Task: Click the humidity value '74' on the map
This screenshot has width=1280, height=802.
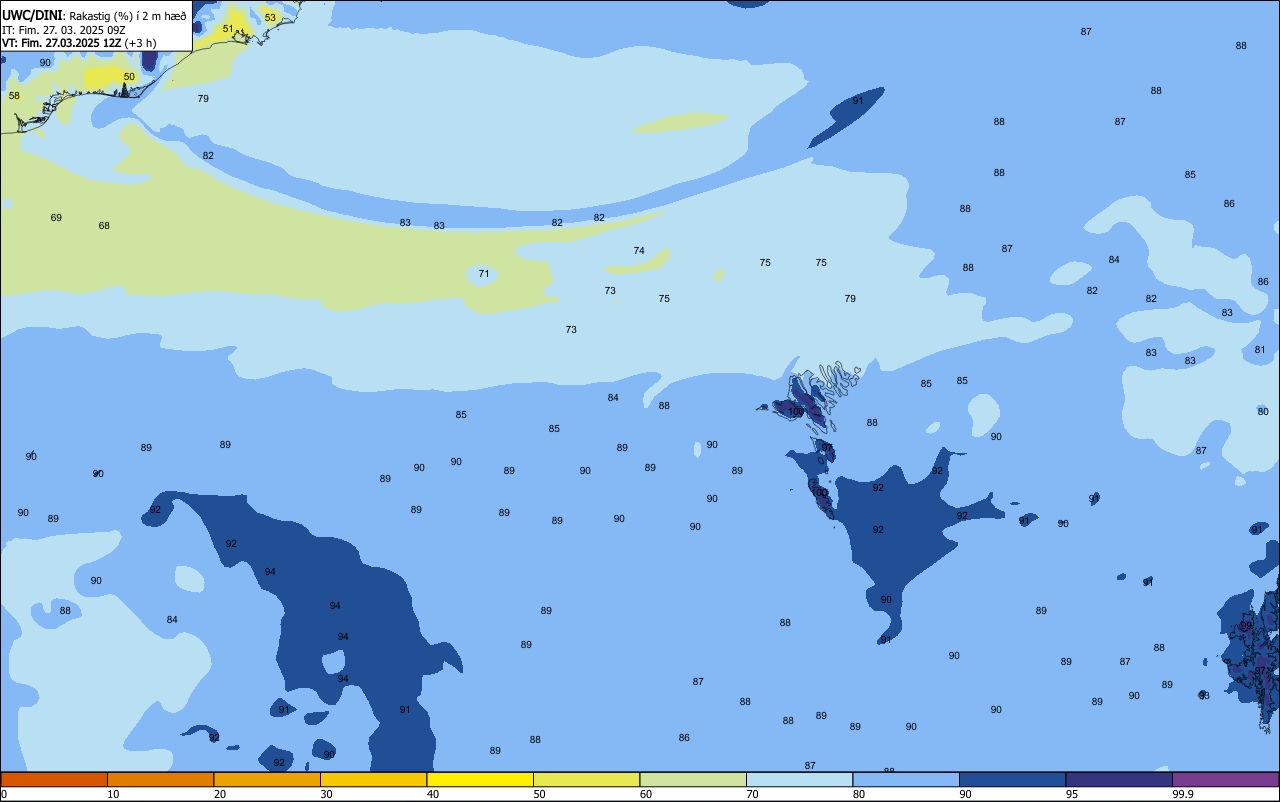Action: click(x=639, y=251)
